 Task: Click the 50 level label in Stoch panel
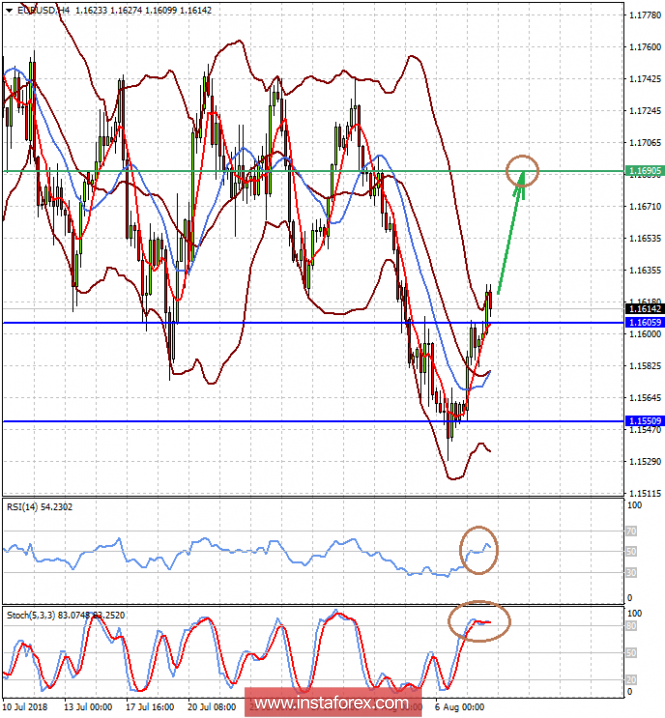631,653
